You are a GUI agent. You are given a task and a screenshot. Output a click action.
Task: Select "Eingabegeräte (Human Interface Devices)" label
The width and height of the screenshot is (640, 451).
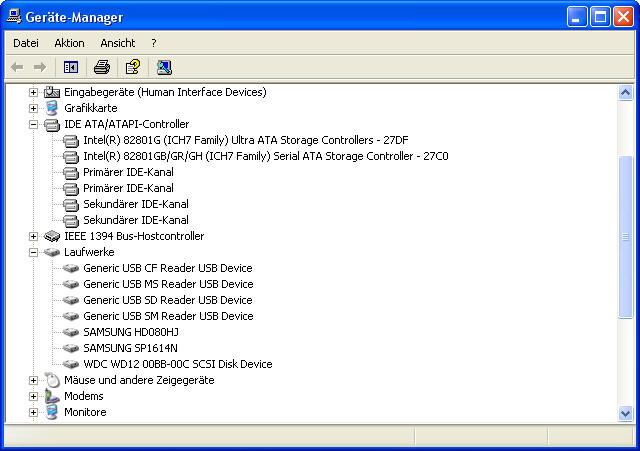(x=165, y=92)
